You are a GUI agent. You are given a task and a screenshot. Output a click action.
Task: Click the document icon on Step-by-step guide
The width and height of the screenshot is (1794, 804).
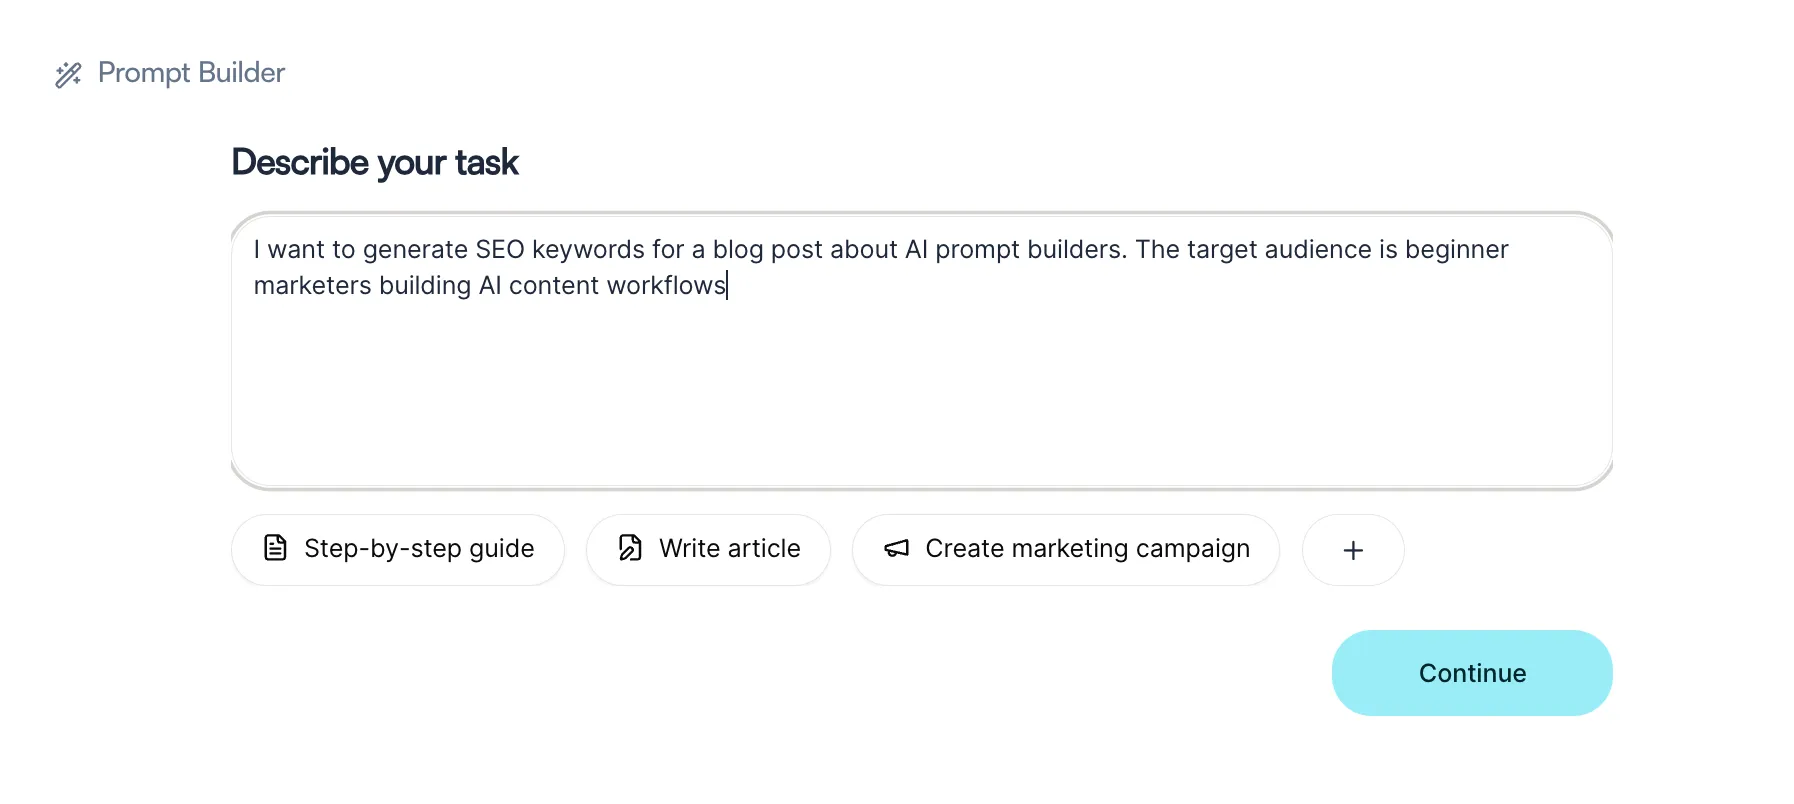tap(275, 548)
